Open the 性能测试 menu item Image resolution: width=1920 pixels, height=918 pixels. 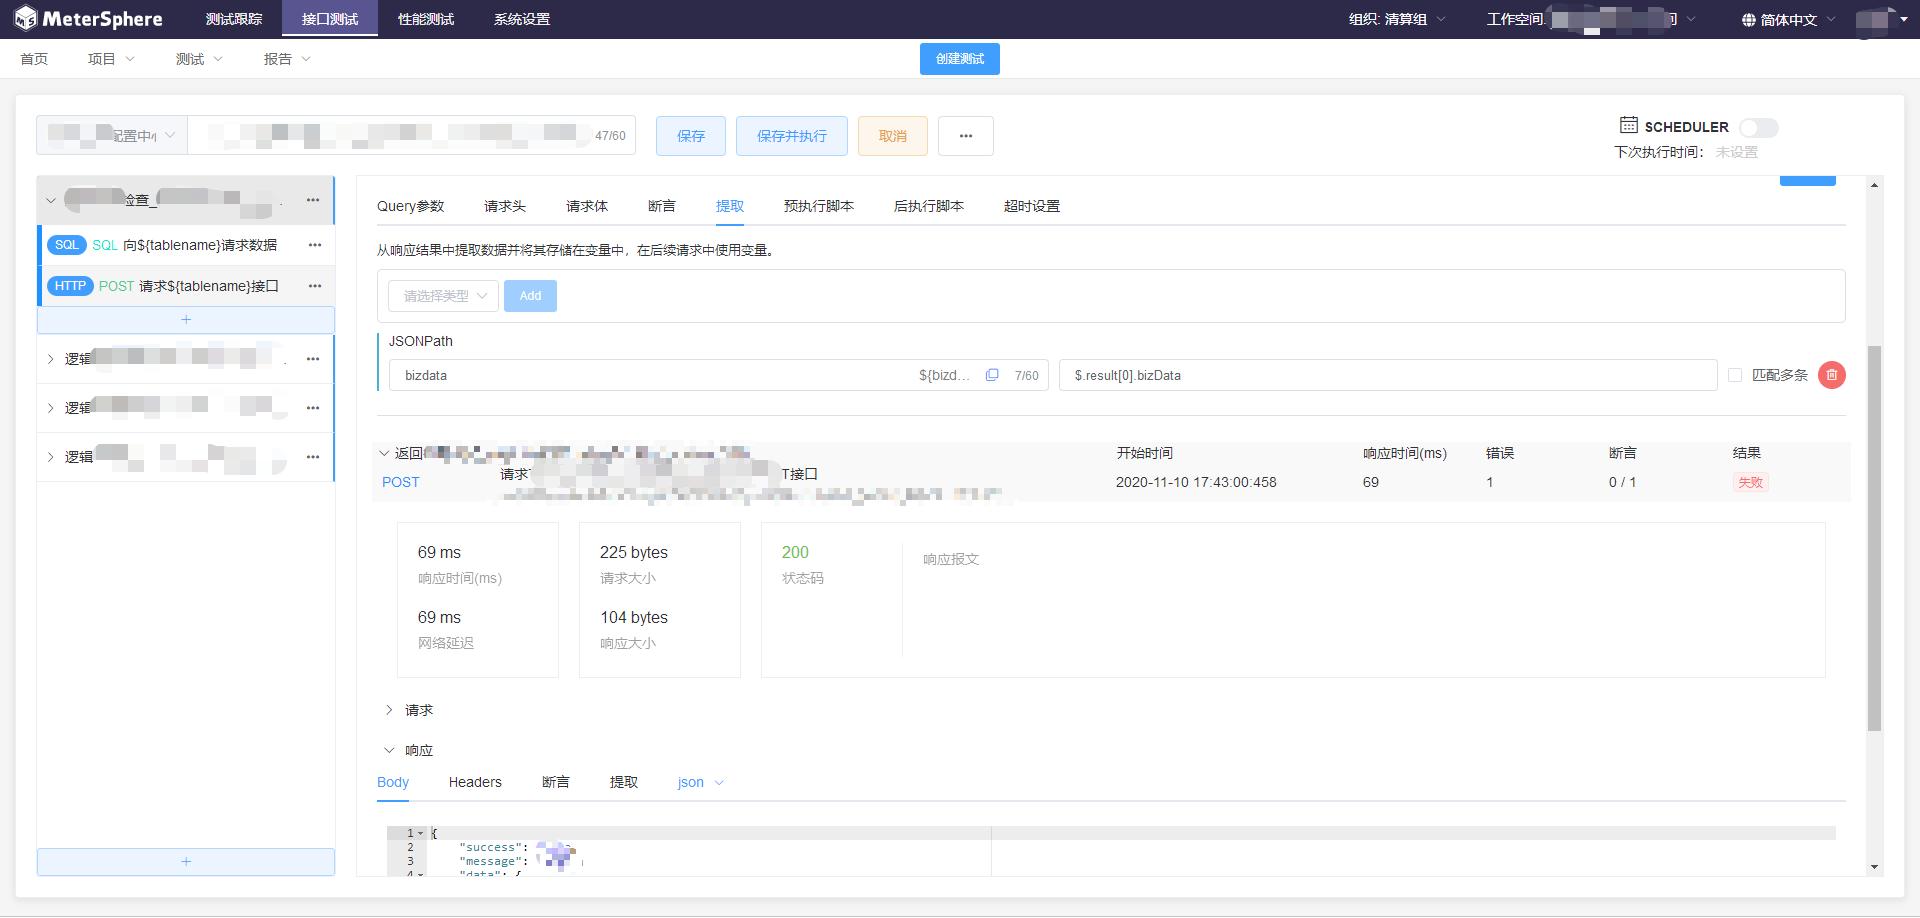(x=425, y=18)
